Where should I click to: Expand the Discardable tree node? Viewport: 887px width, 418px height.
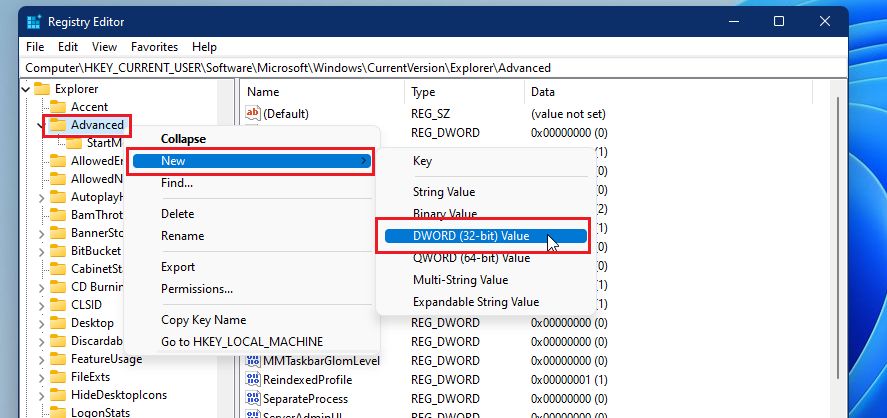pyautogui.click(x=41, y=342)
